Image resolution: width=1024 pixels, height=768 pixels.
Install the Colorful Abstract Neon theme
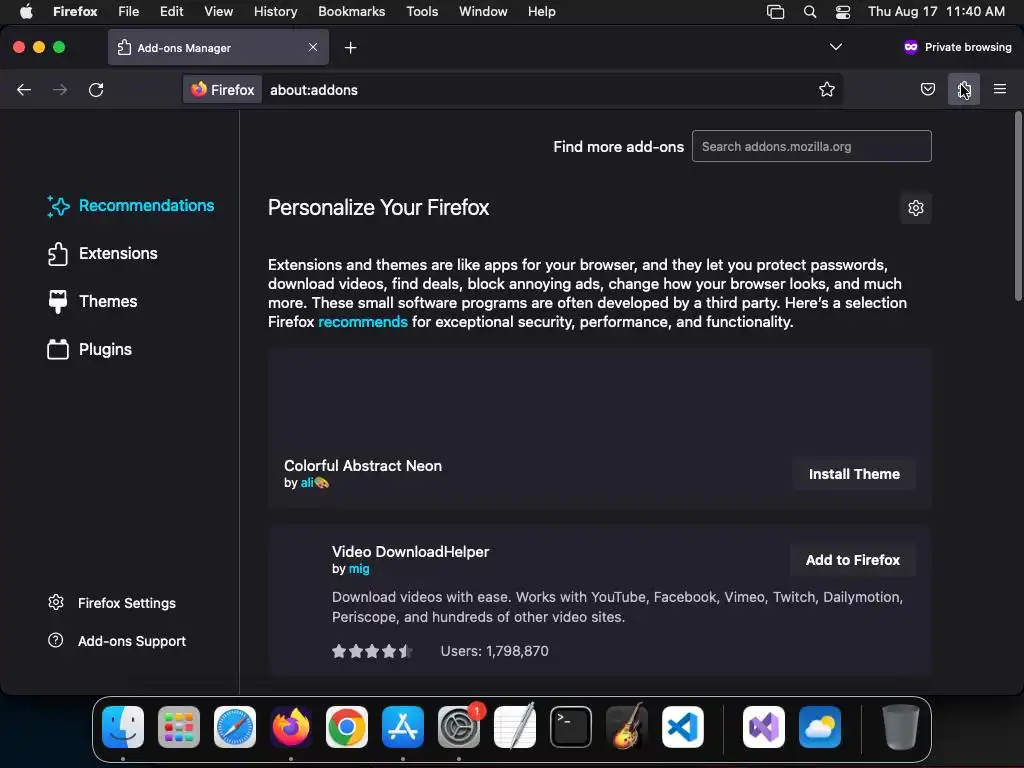click(854, 474)
